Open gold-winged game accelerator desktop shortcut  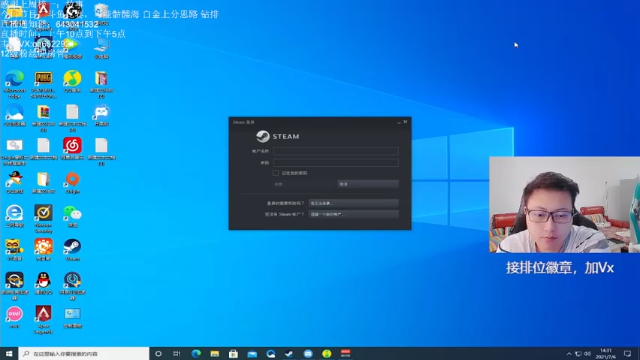click(x=15, y=286)
